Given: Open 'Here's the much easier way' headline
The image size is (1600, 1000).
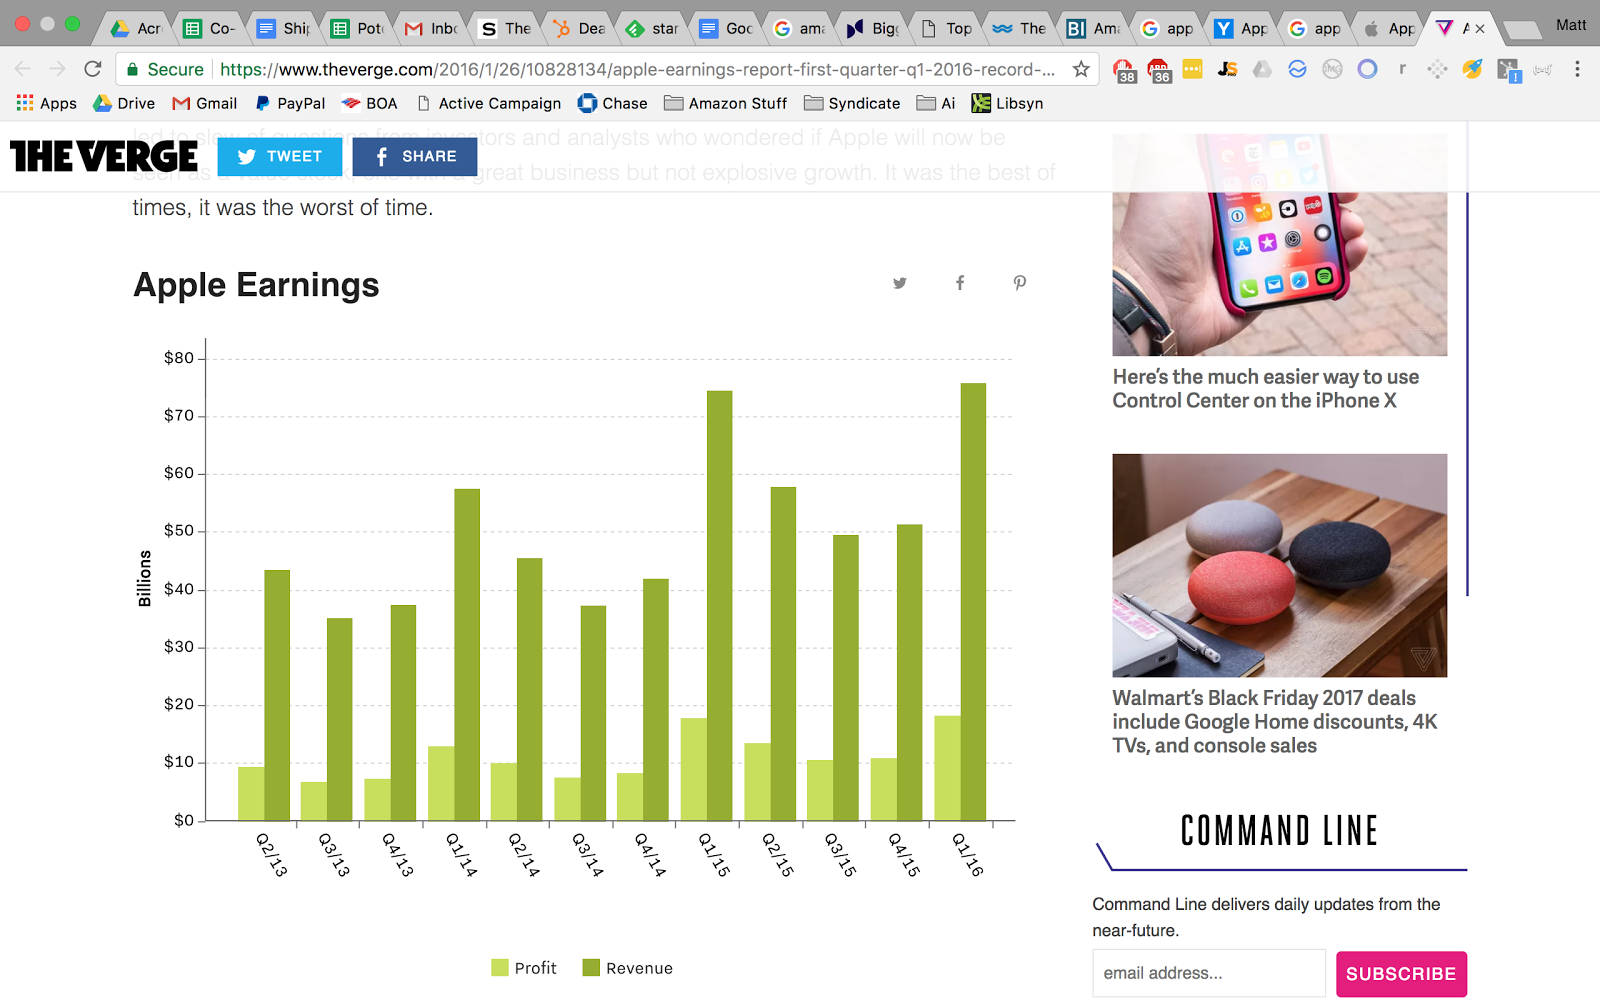Looking at the screenshot, I should coord(1266,389).
